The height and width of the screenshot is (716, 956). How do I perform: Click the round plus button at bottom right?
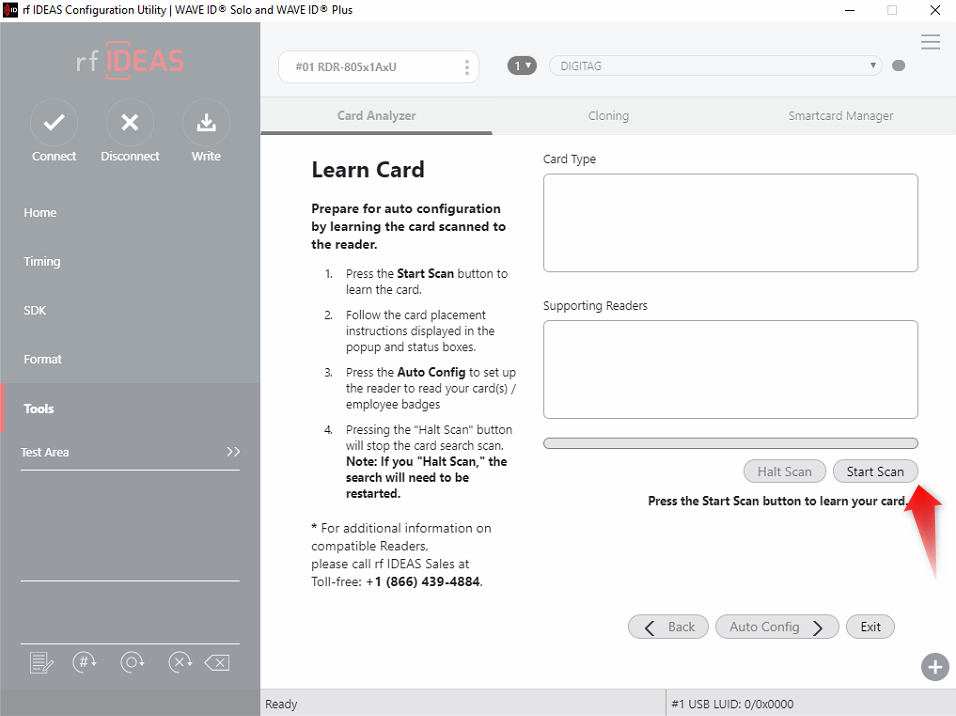pos(935,667)
